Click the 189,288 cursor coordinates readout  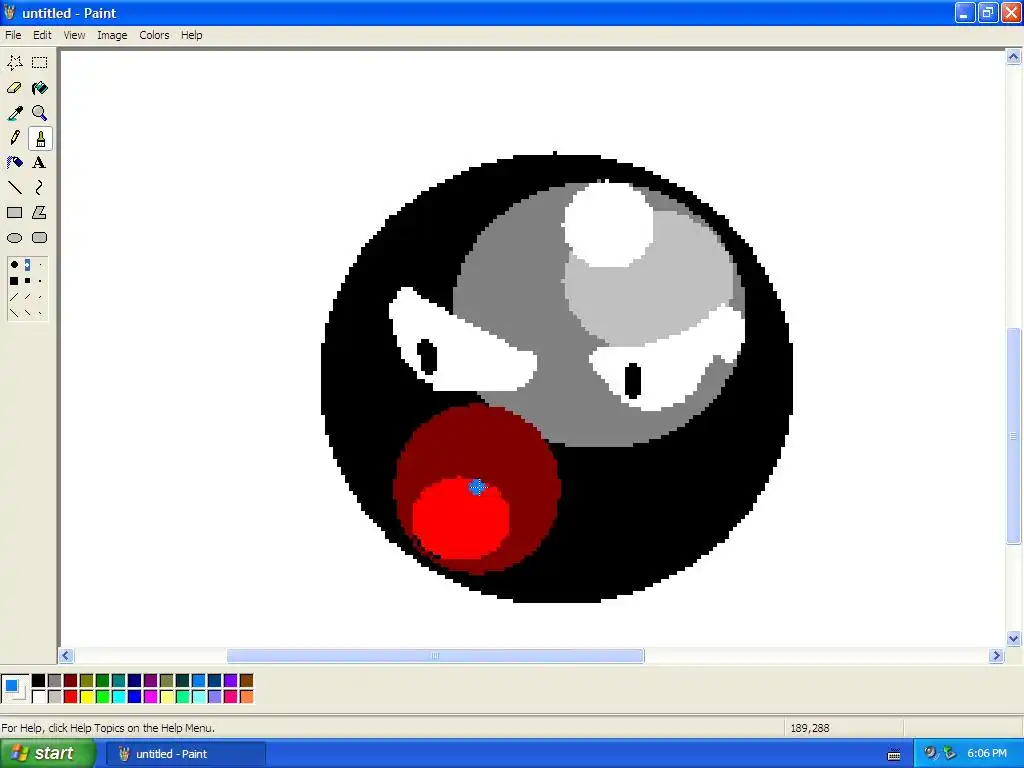[x=810, y=728]
